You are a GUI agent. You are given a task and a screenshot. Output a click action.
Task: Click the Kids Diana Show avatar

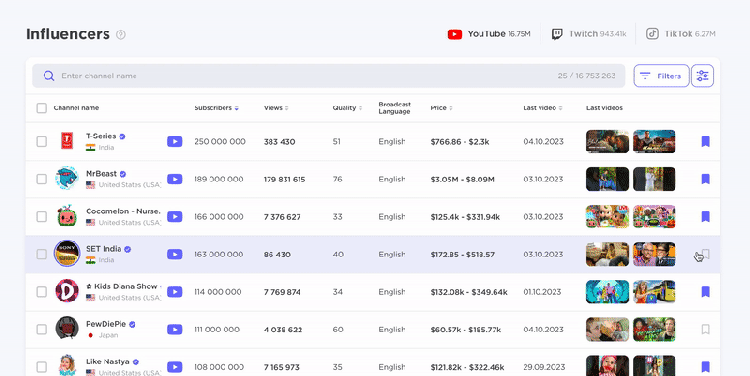click(x=67, y=291)
